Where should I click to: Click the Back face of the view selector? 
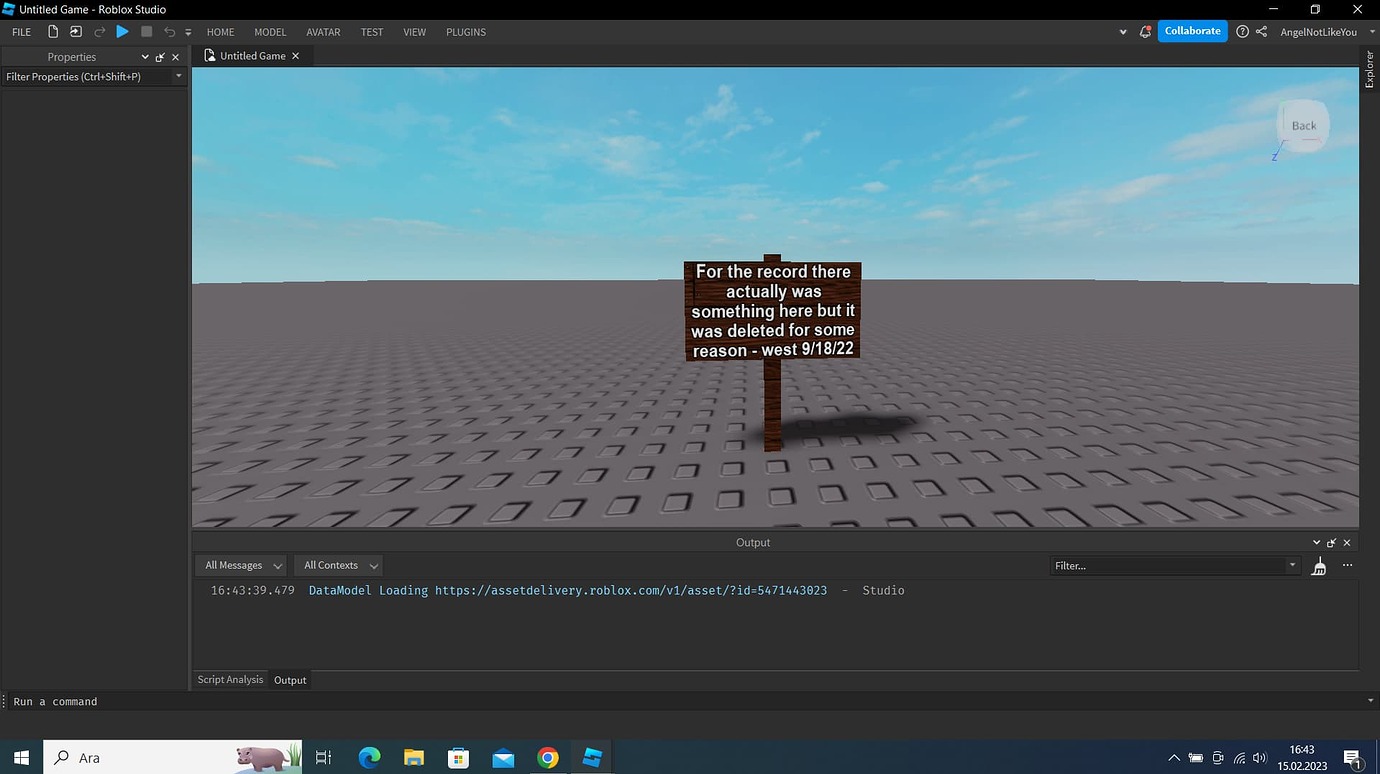tap(1304, 125)
